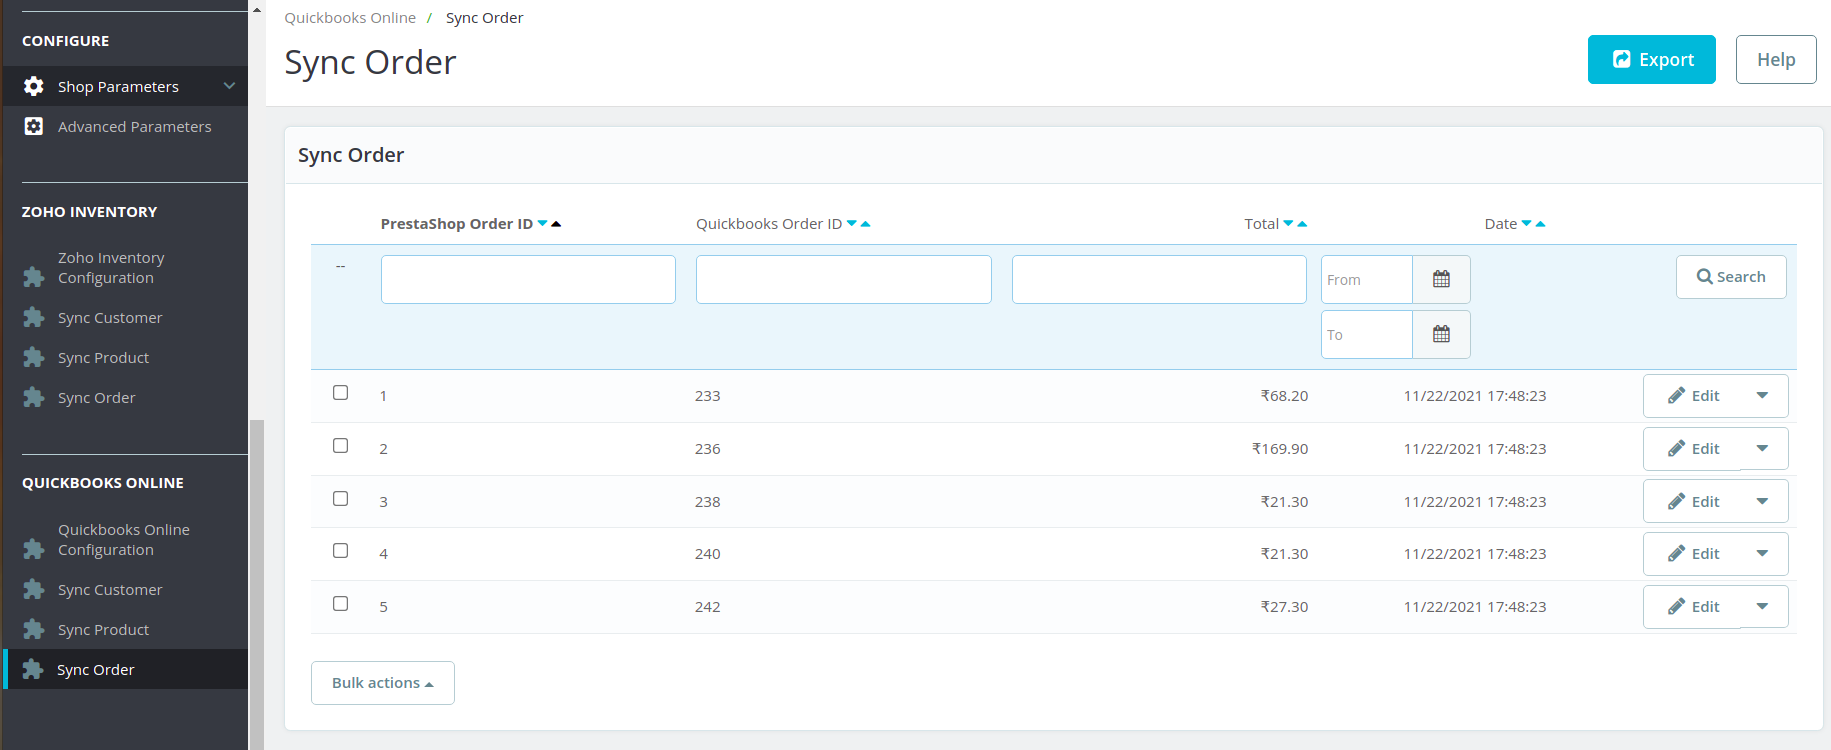Select checkbox for order 1
The width and height of the screenshot is (1831, 750).
341,393
